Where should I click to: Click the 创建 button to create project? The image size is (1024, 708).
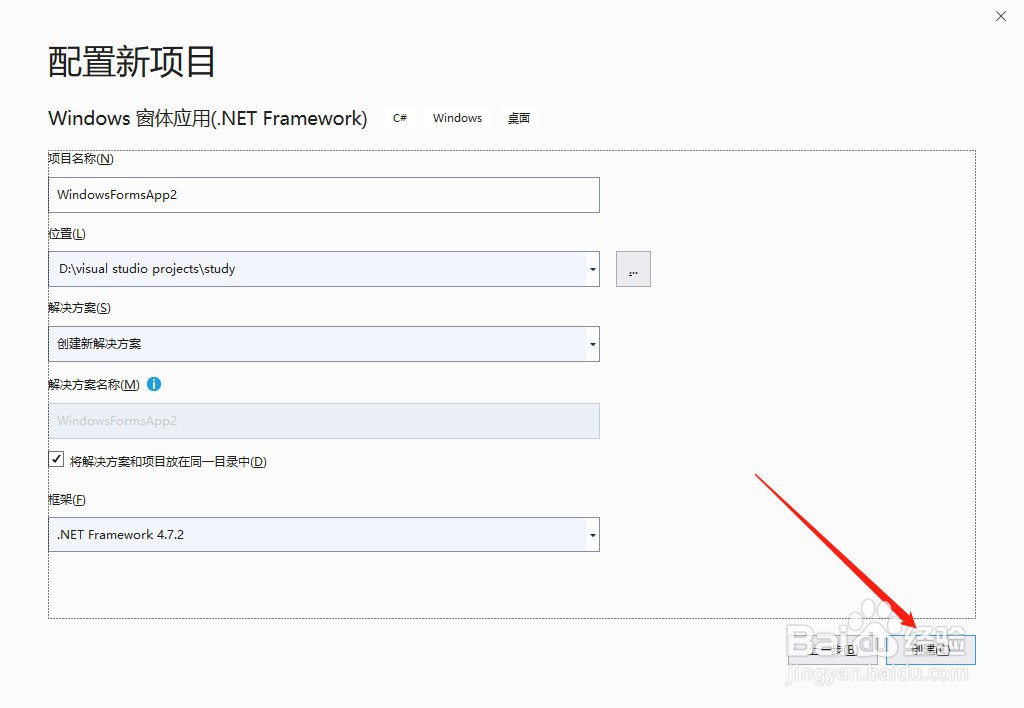(930, 649)
